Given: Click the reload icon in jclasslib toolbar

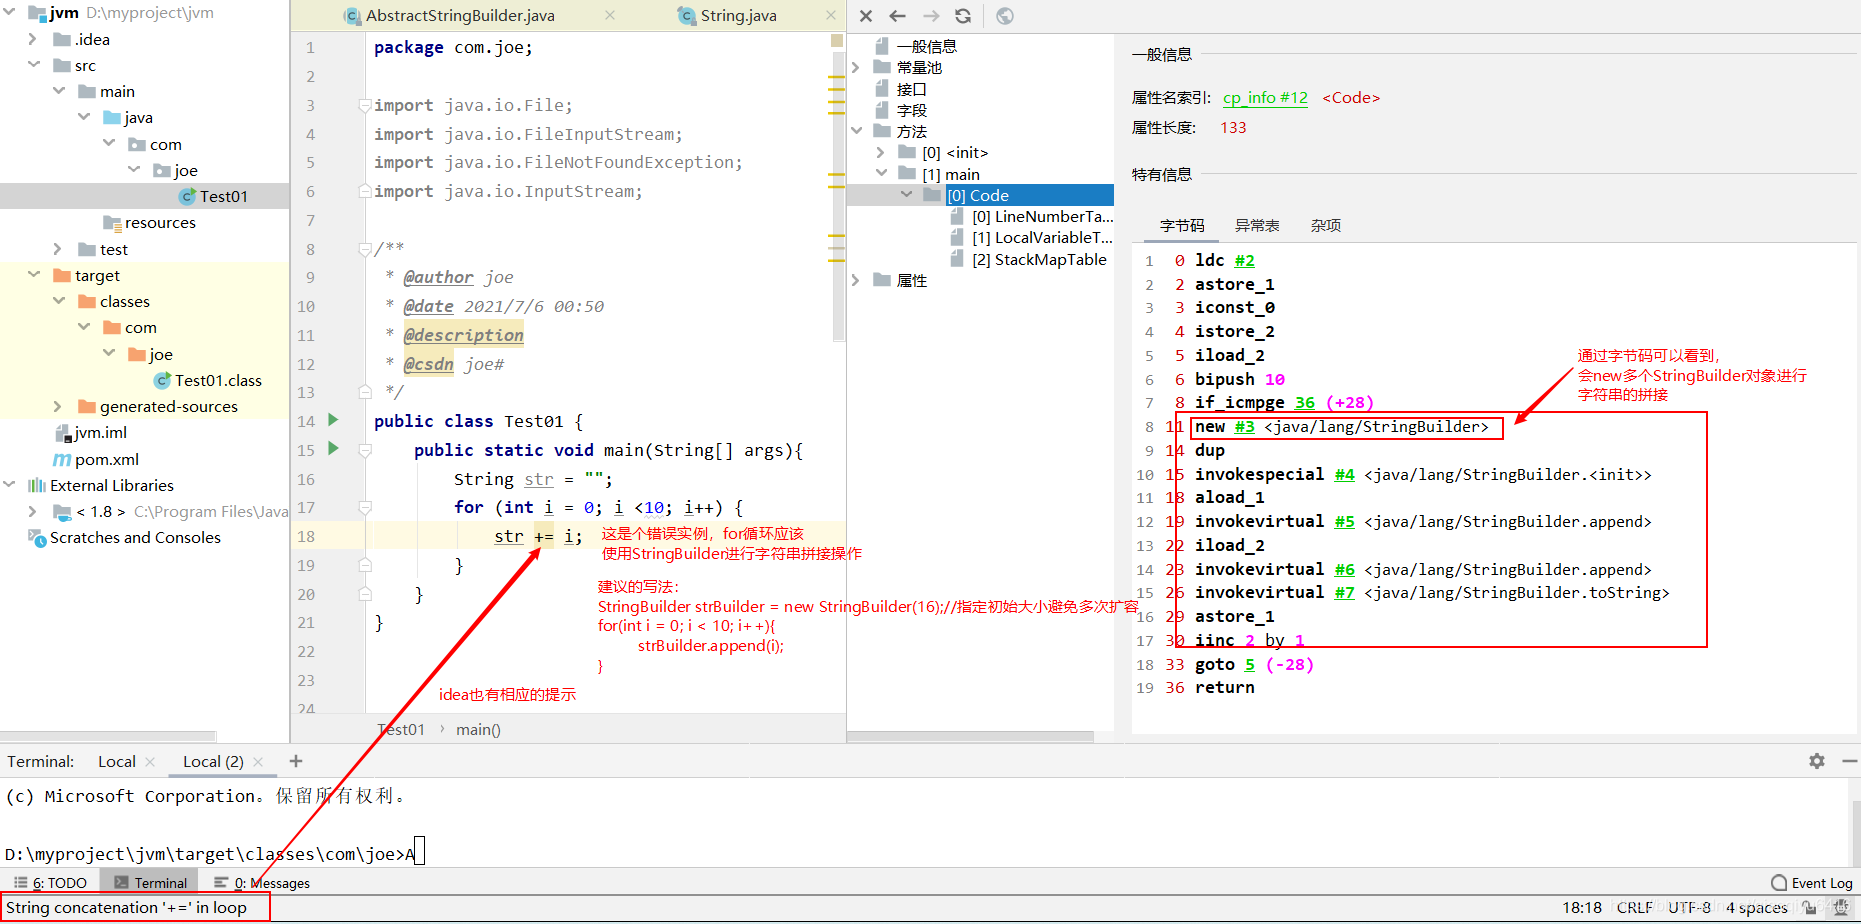Looking at the screenshot, I should [963, 16].
